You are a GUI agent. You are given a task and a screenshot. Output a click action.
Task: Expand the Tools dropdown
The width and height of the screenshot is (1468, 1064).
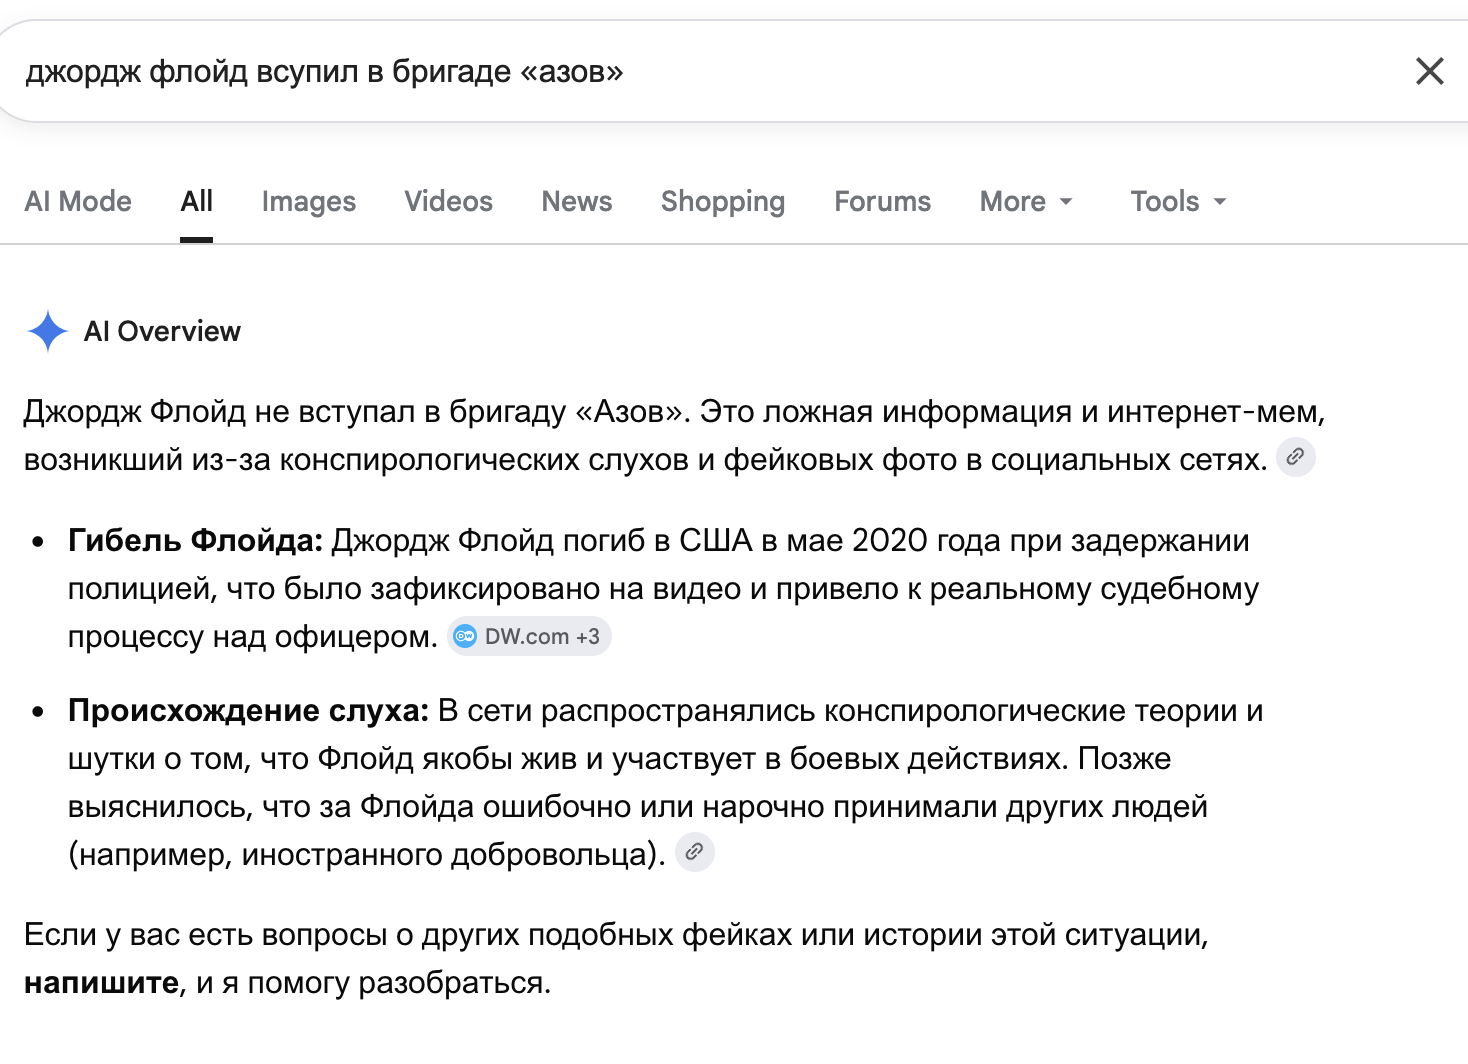coord(1178,201)
